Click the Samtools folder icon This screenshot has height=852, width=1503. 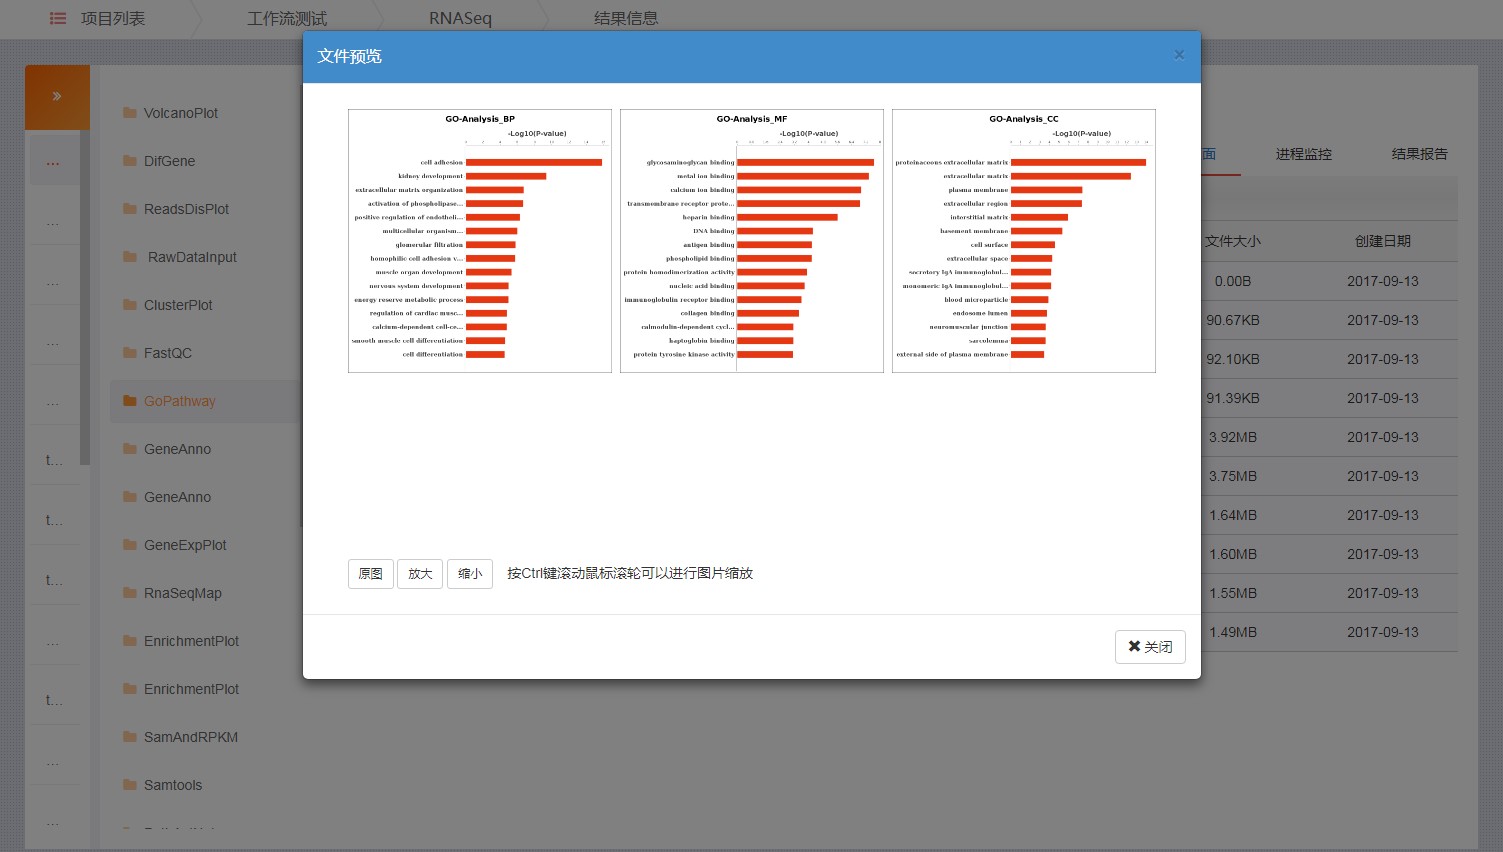130,785
